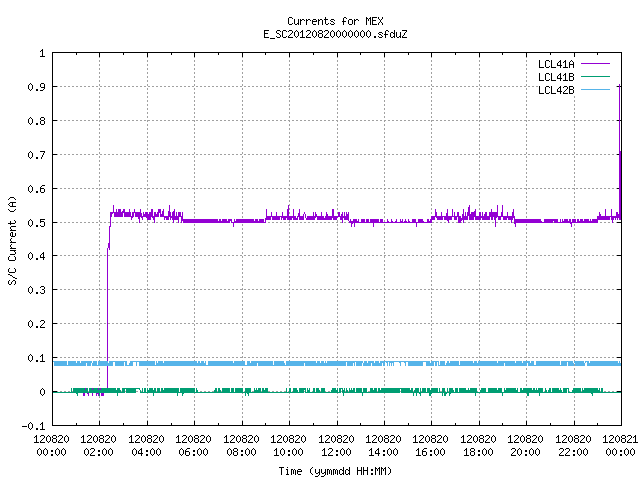Click the blue LCL42B legend line sample

595,89
